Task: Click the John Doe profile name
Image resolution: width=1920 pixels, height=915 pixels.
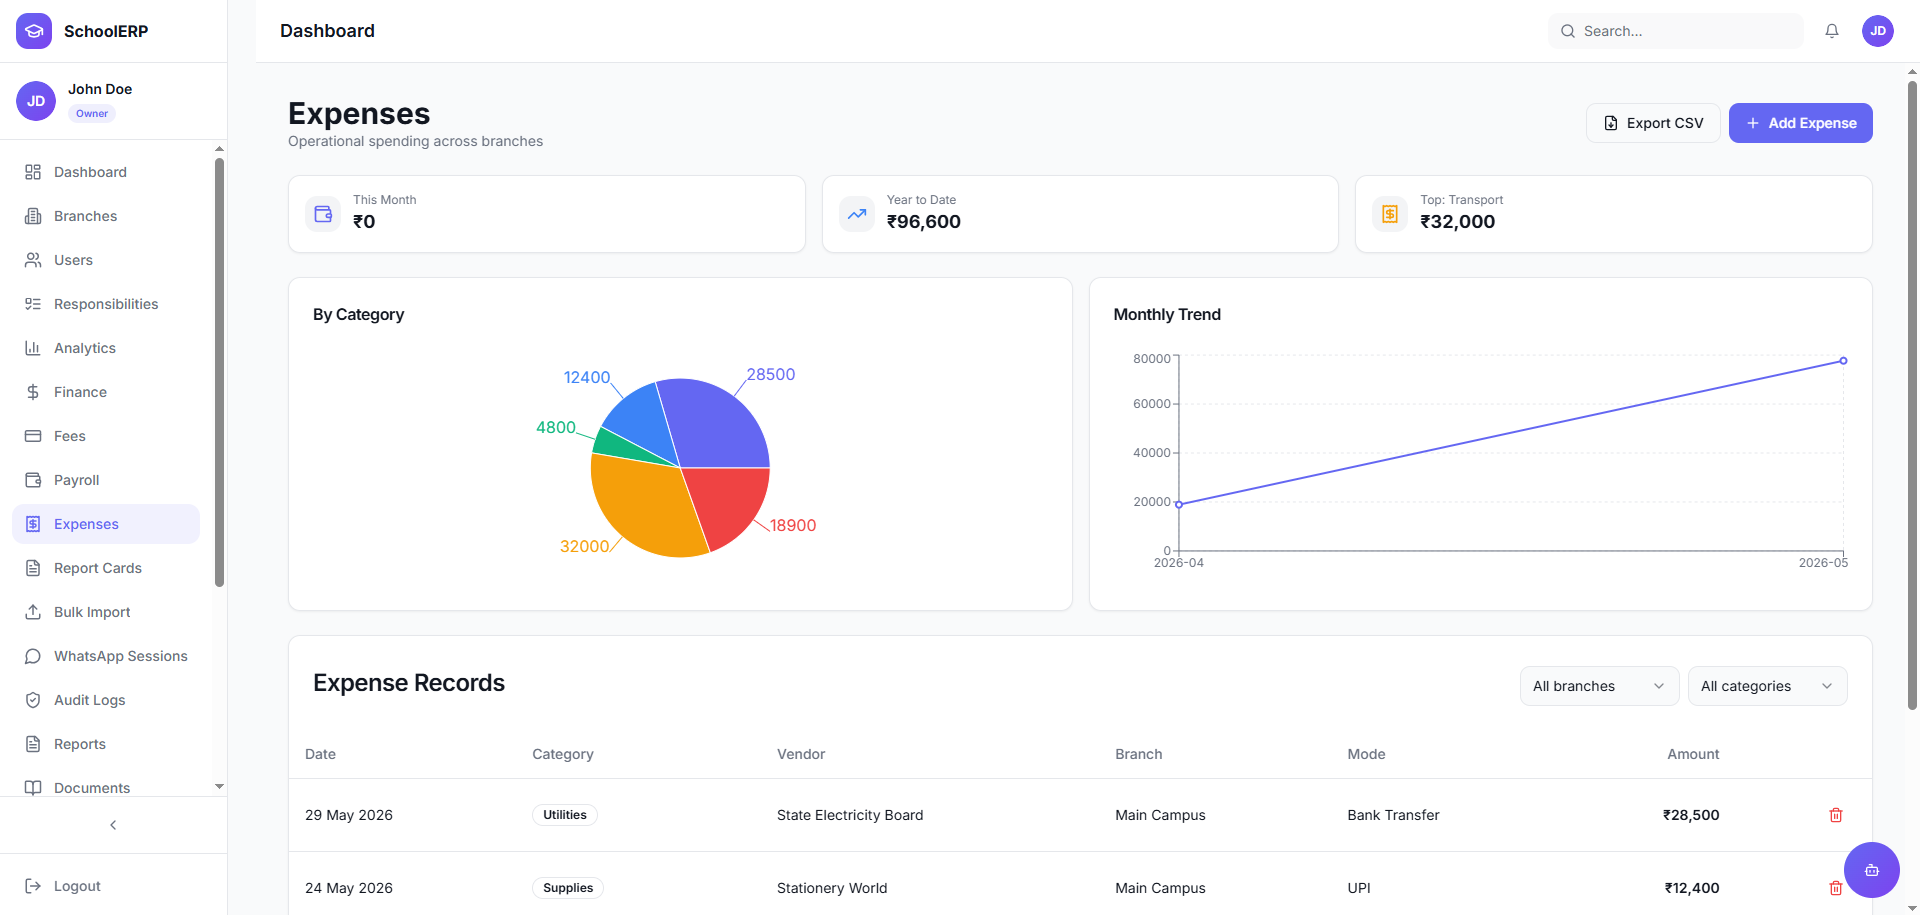Action: (x=100, y=89)
